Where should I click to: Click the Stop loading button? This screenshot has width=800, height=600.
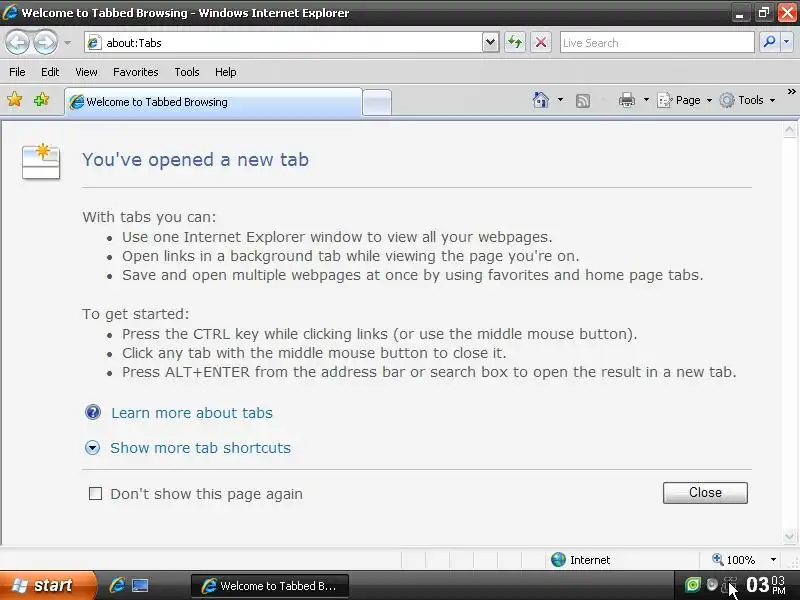[x=541, y=42]
